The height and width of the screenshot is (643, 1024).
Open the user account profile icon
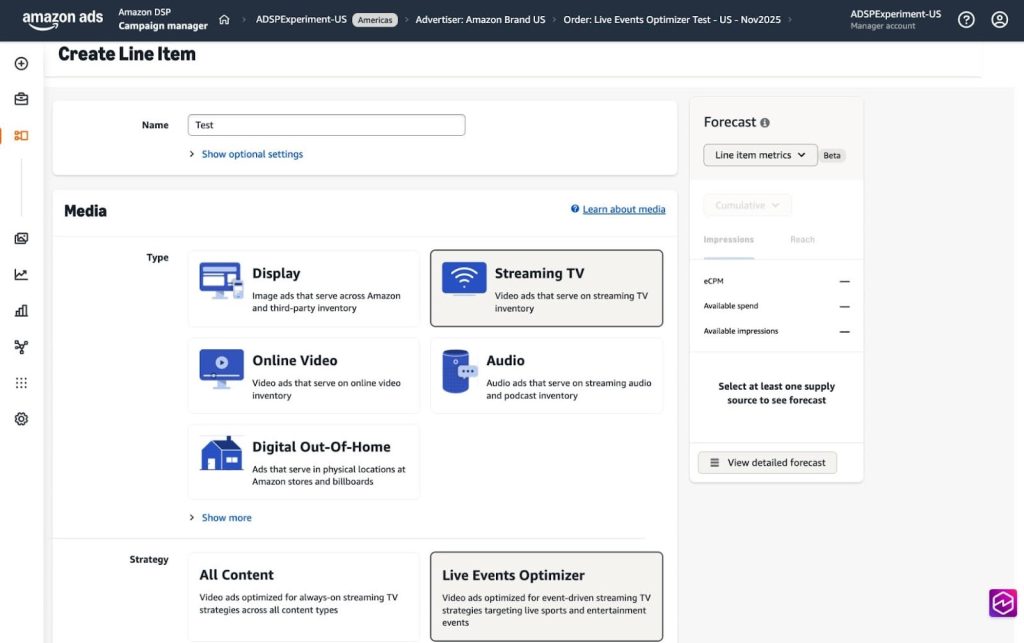(999, 20)
